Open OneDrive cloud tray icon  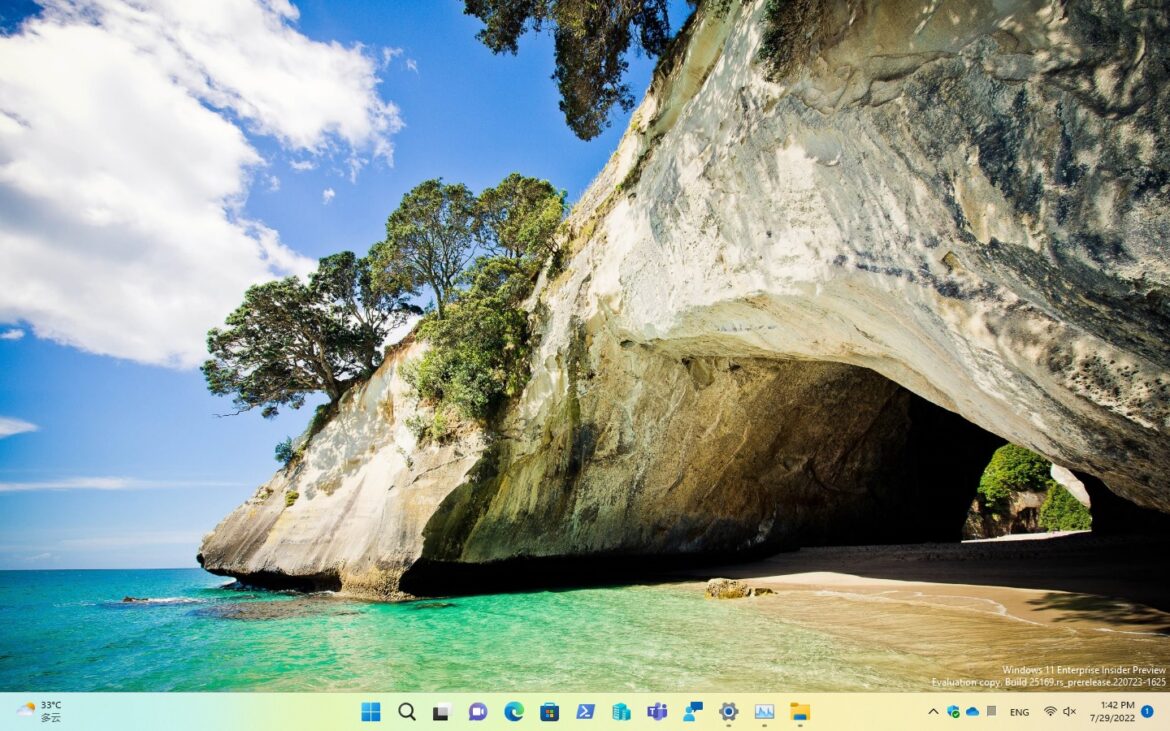pyautogui.click(x=972, y=711)
